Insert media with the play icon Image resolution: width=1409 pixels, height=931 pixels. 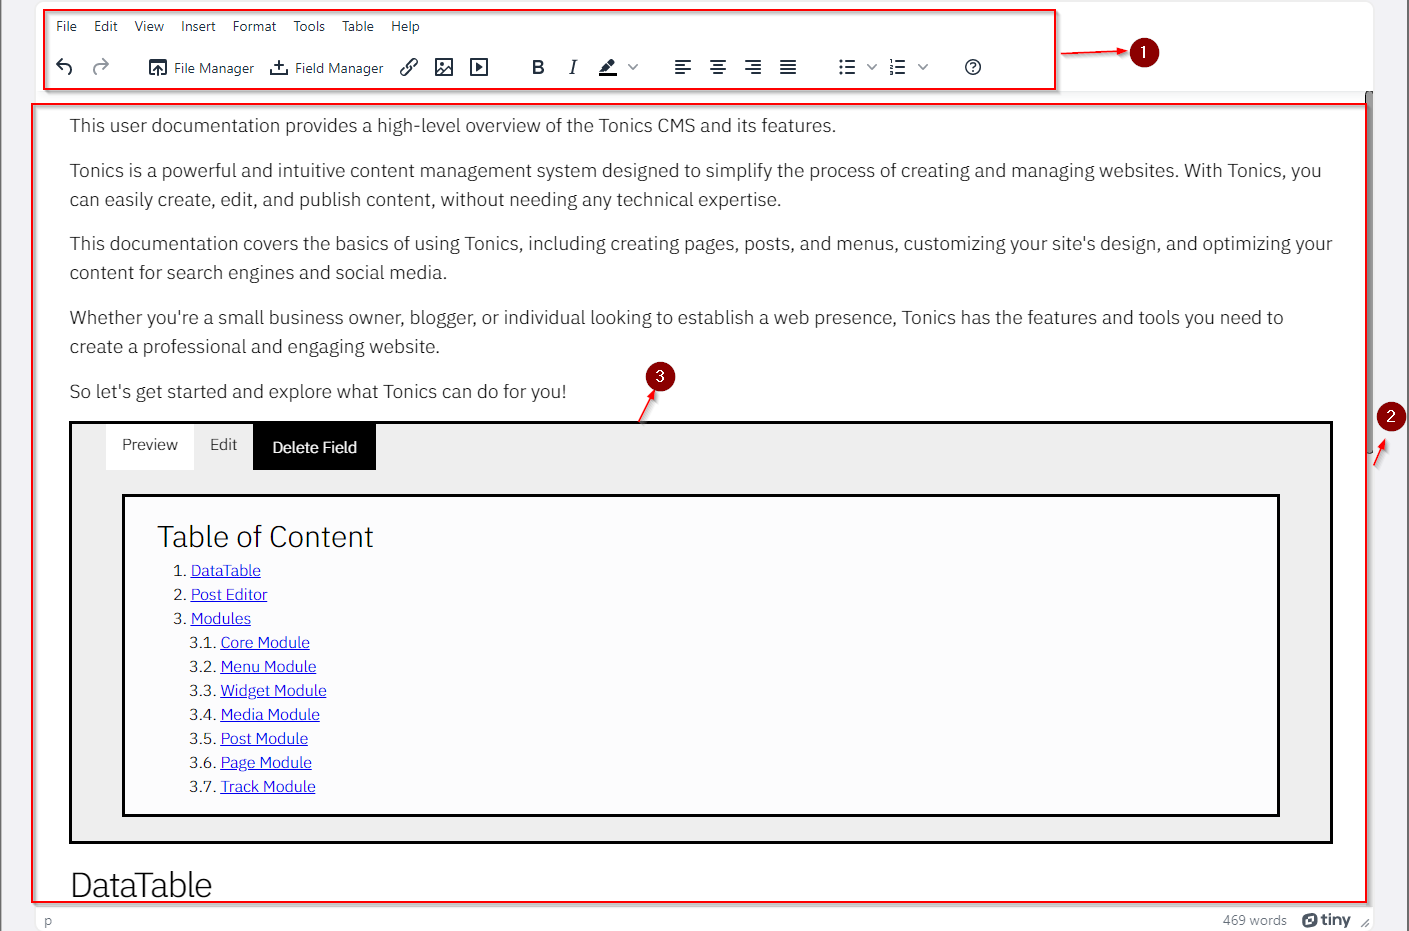click(x=479, y=67)
